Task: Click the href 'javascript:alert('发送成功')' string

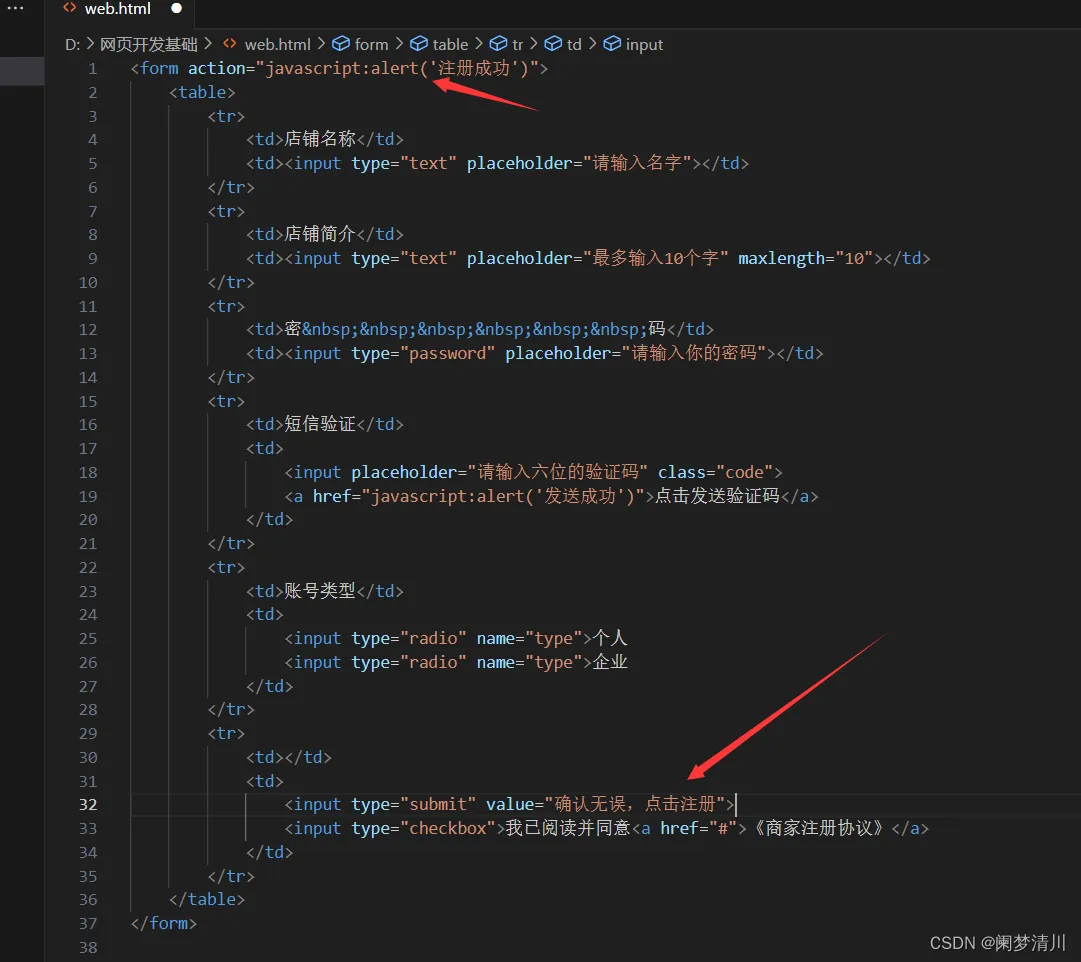Action: tap(503, 497)
